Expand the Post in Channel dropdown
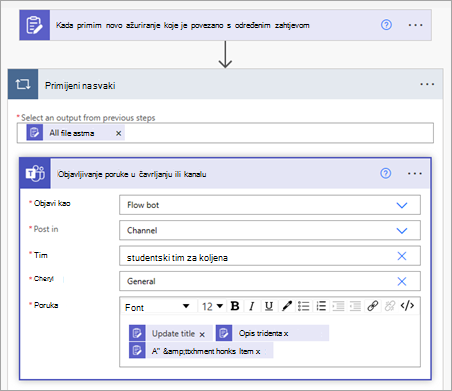The image size is (452, 391). point(402,231)
